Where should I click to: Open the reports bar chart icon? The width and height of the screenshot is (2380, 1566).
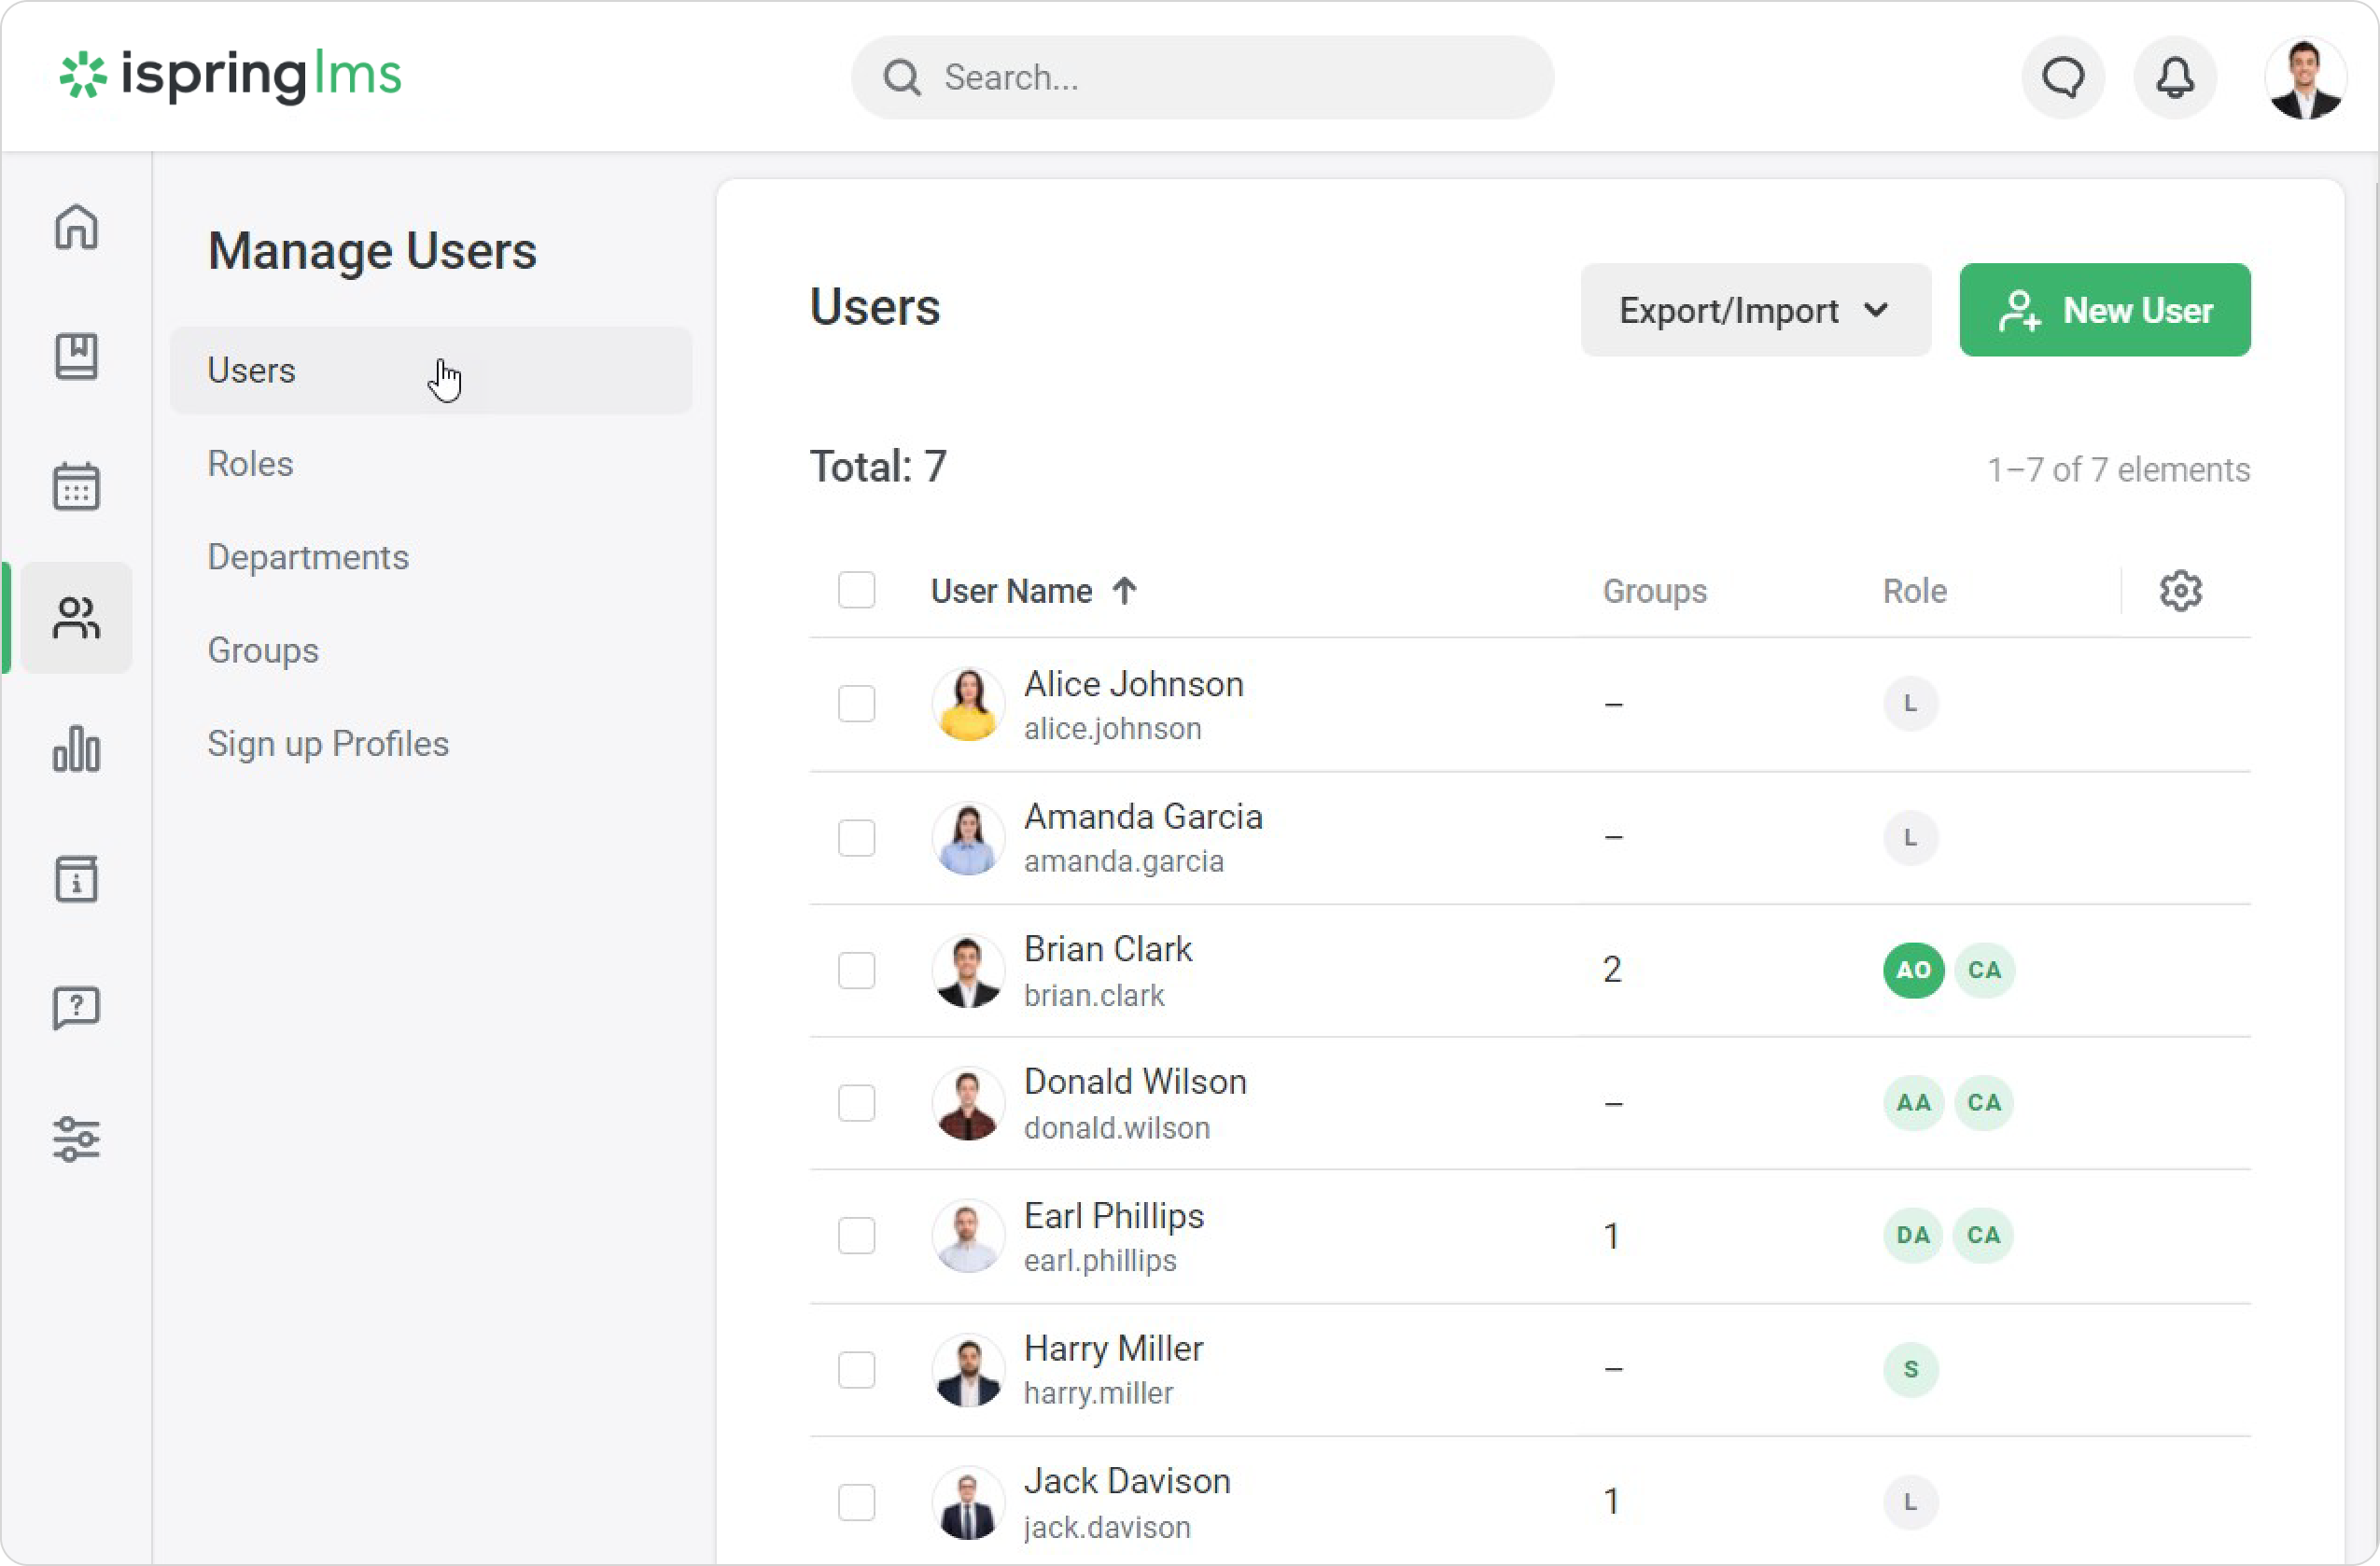tap(76, 749)
